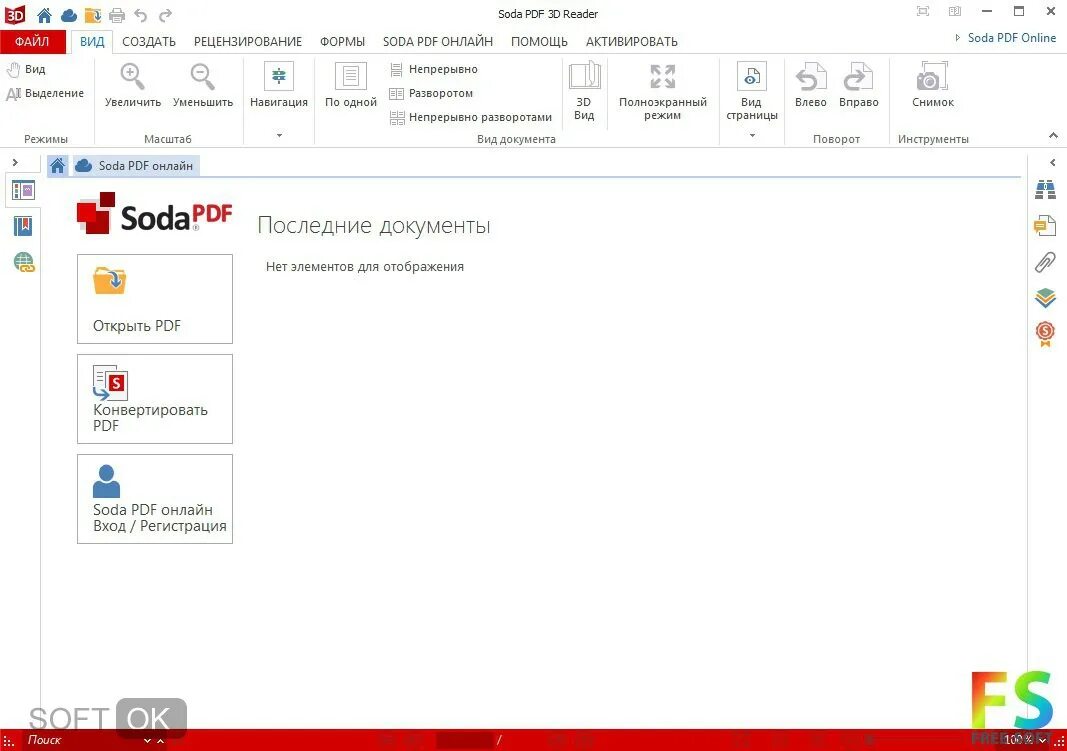
Task: Expand the Навигация dropdown arrow
Action: click(x=279, y=135)
